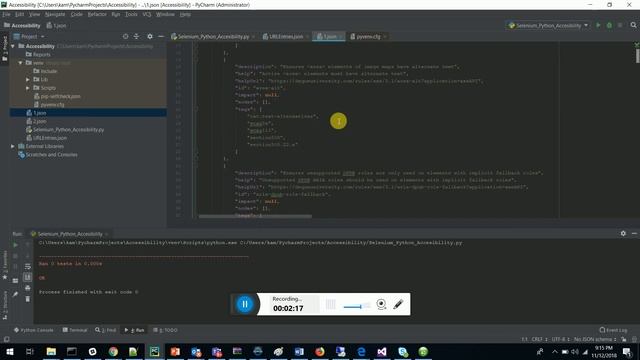
Task: Open Windows Start menu
Action: click(x=10, y=351)
